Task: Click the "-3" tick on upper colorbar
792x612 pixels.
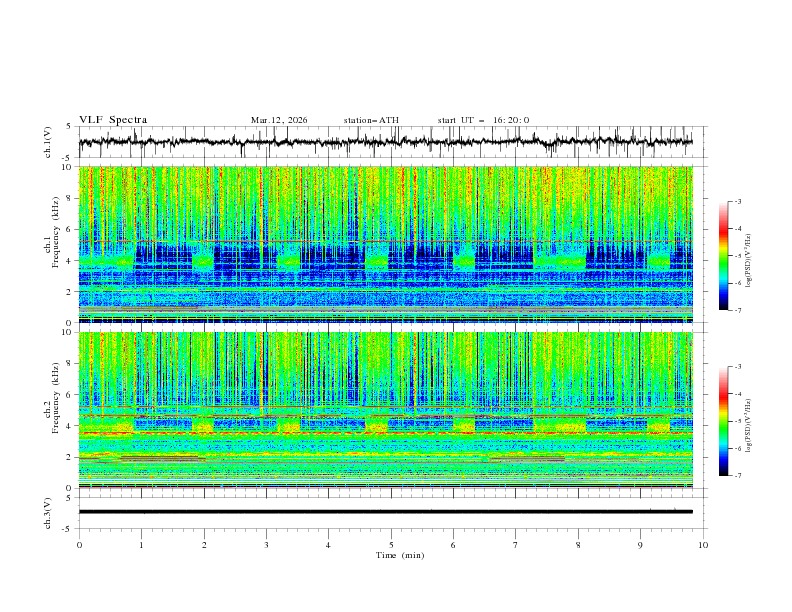Action: 738,201
